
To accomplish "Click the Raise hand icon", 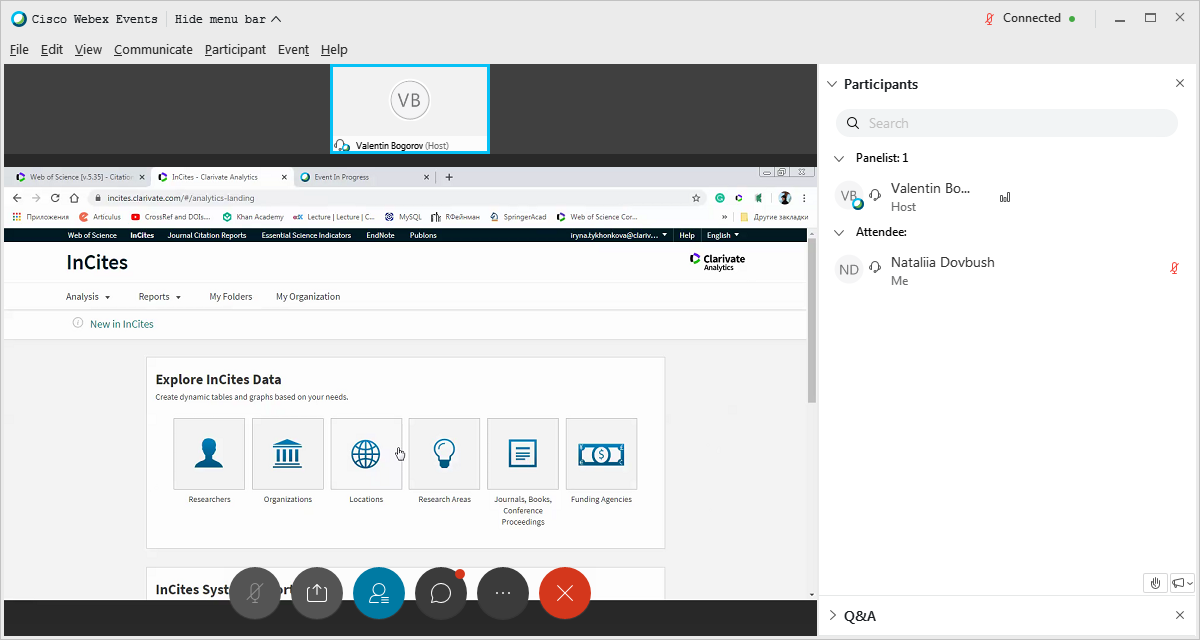I will click(x=1155, y=583).
